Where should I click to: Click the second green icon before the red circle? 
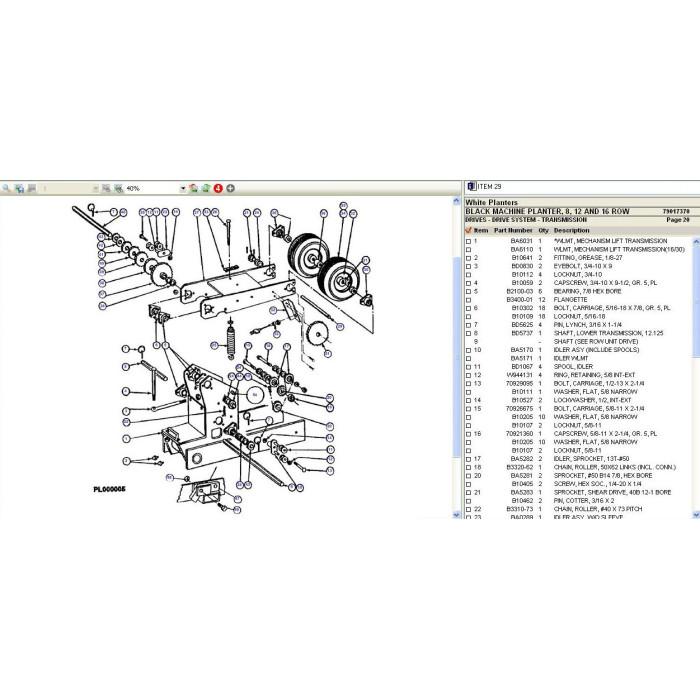pyautogui.click(x=206, y=188)
